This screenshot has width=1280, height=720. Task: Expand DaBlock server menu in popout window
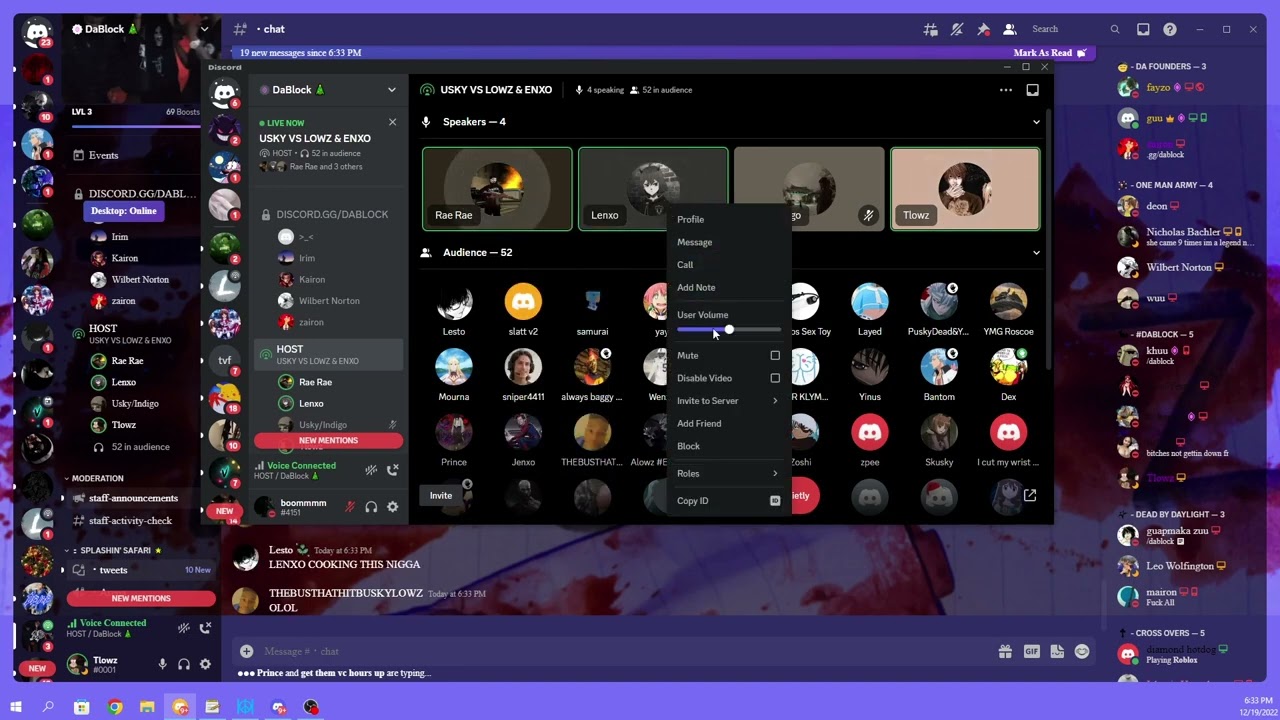(x=391, y=90)
